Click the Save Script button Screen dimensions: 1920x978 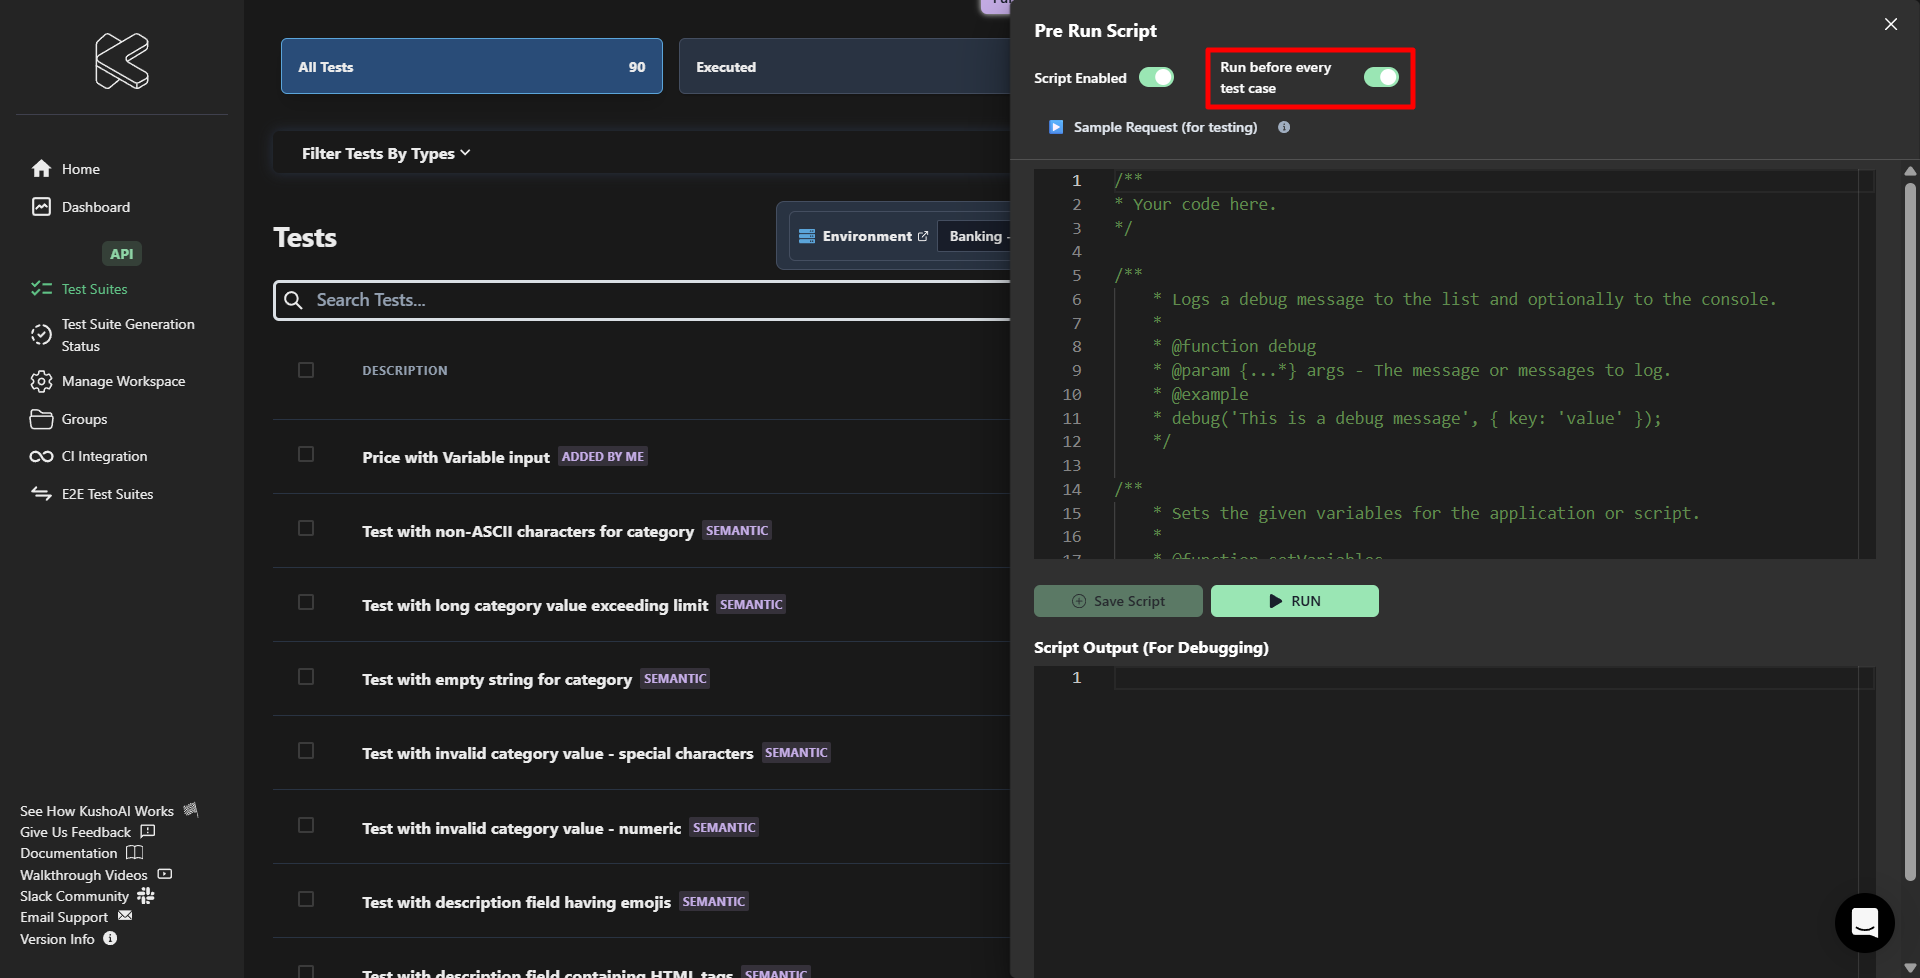tap(1118, 601)
